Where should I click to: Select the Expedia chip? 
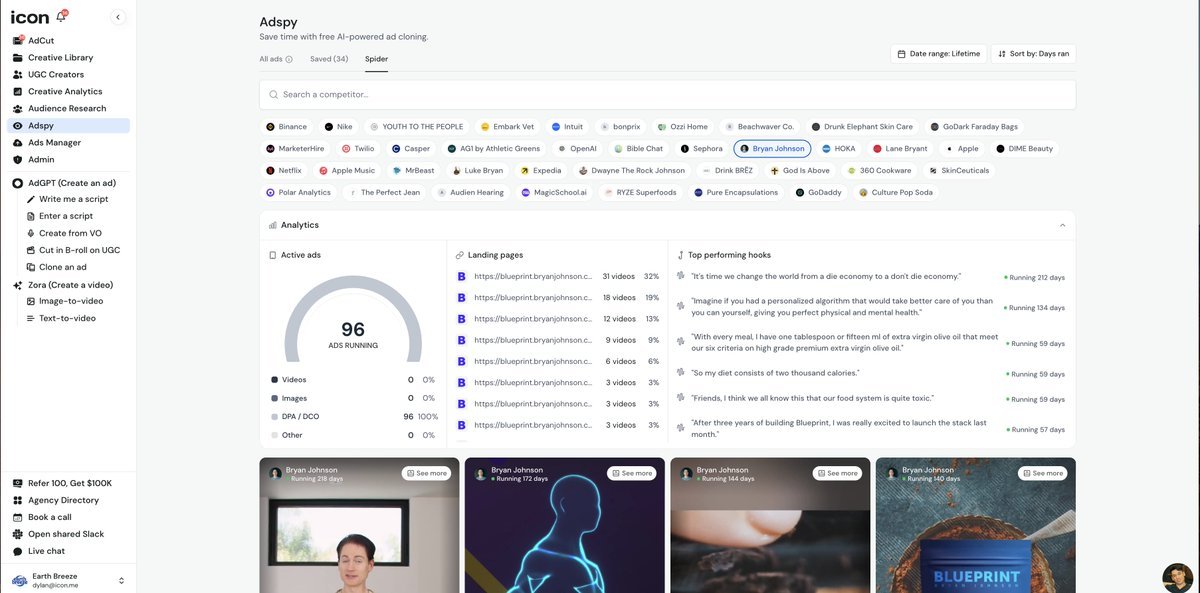coord(541,171)
